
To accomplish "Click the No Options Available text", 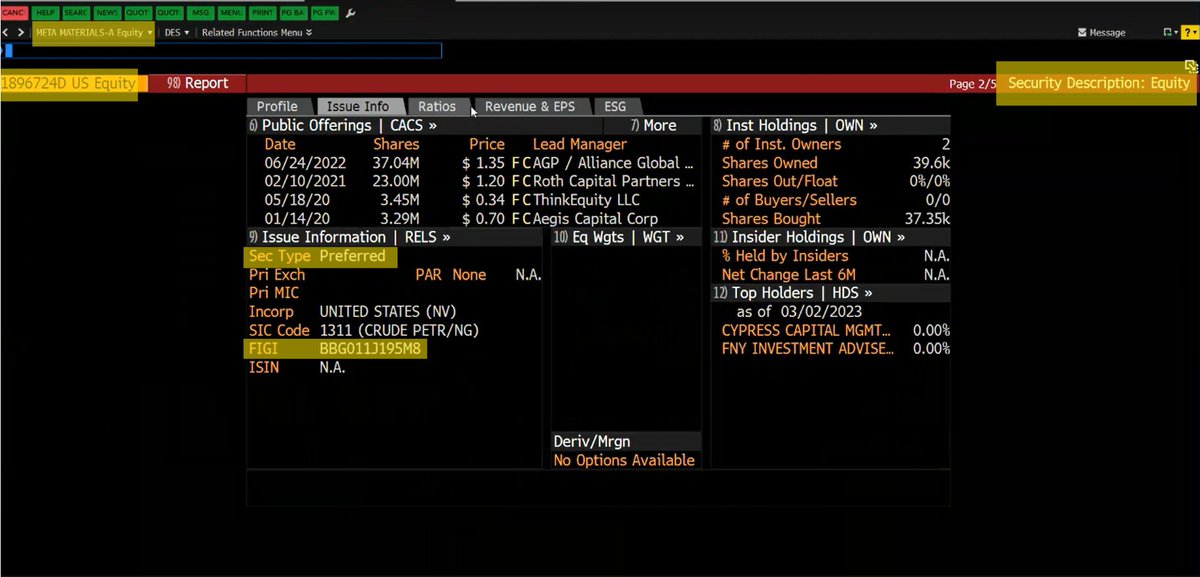I will click(624, 461).
